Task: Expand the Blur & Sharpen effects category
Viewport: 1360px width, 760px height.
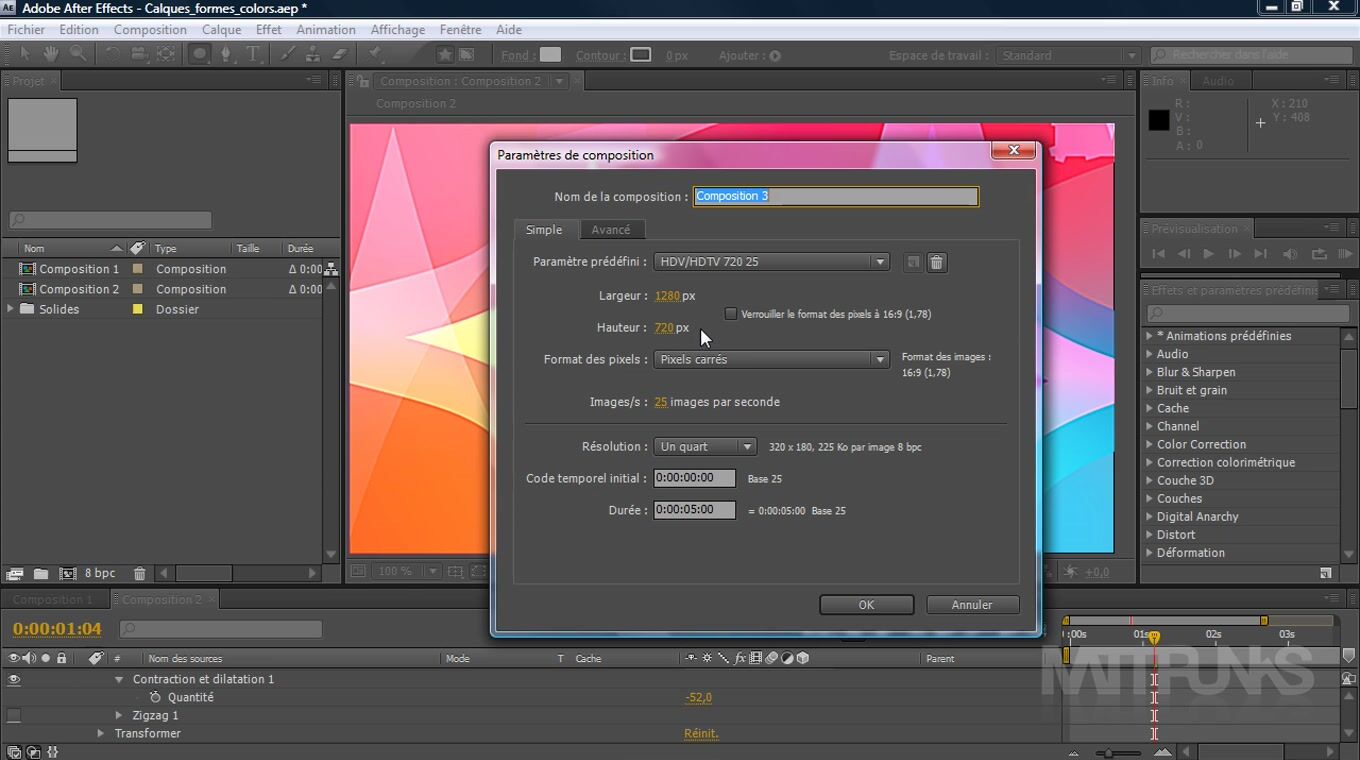Action: (1149, 372)
